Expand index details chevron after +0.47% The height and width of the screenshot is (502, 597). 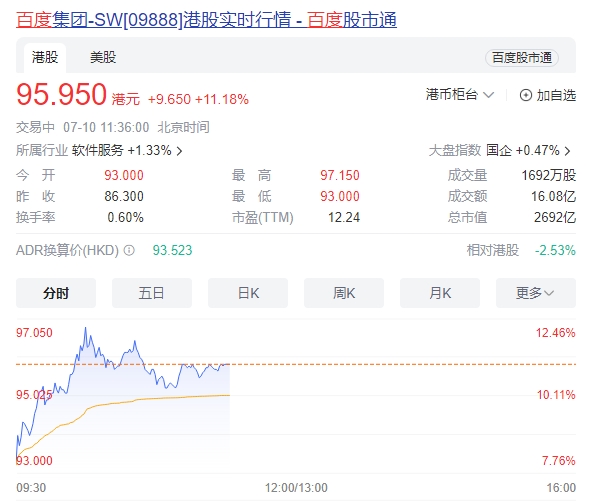567,151
